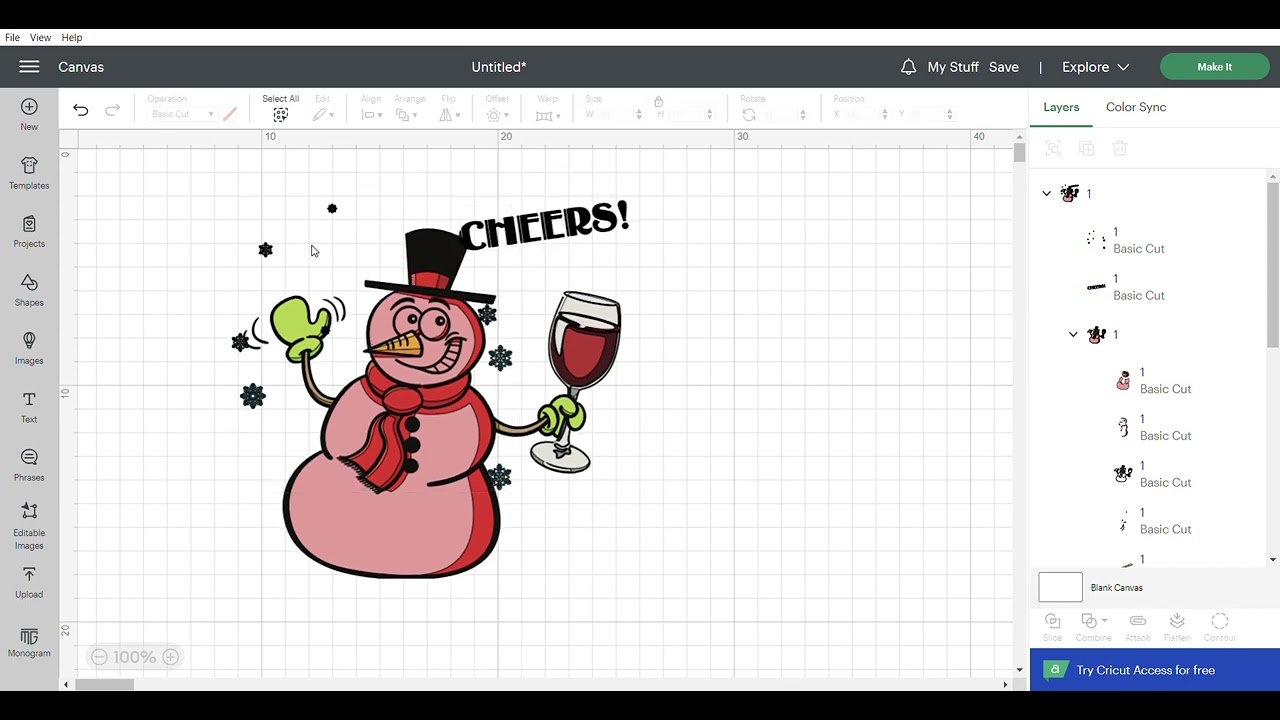
Task: Click the Select All icon
Action: tap(281, 115)
